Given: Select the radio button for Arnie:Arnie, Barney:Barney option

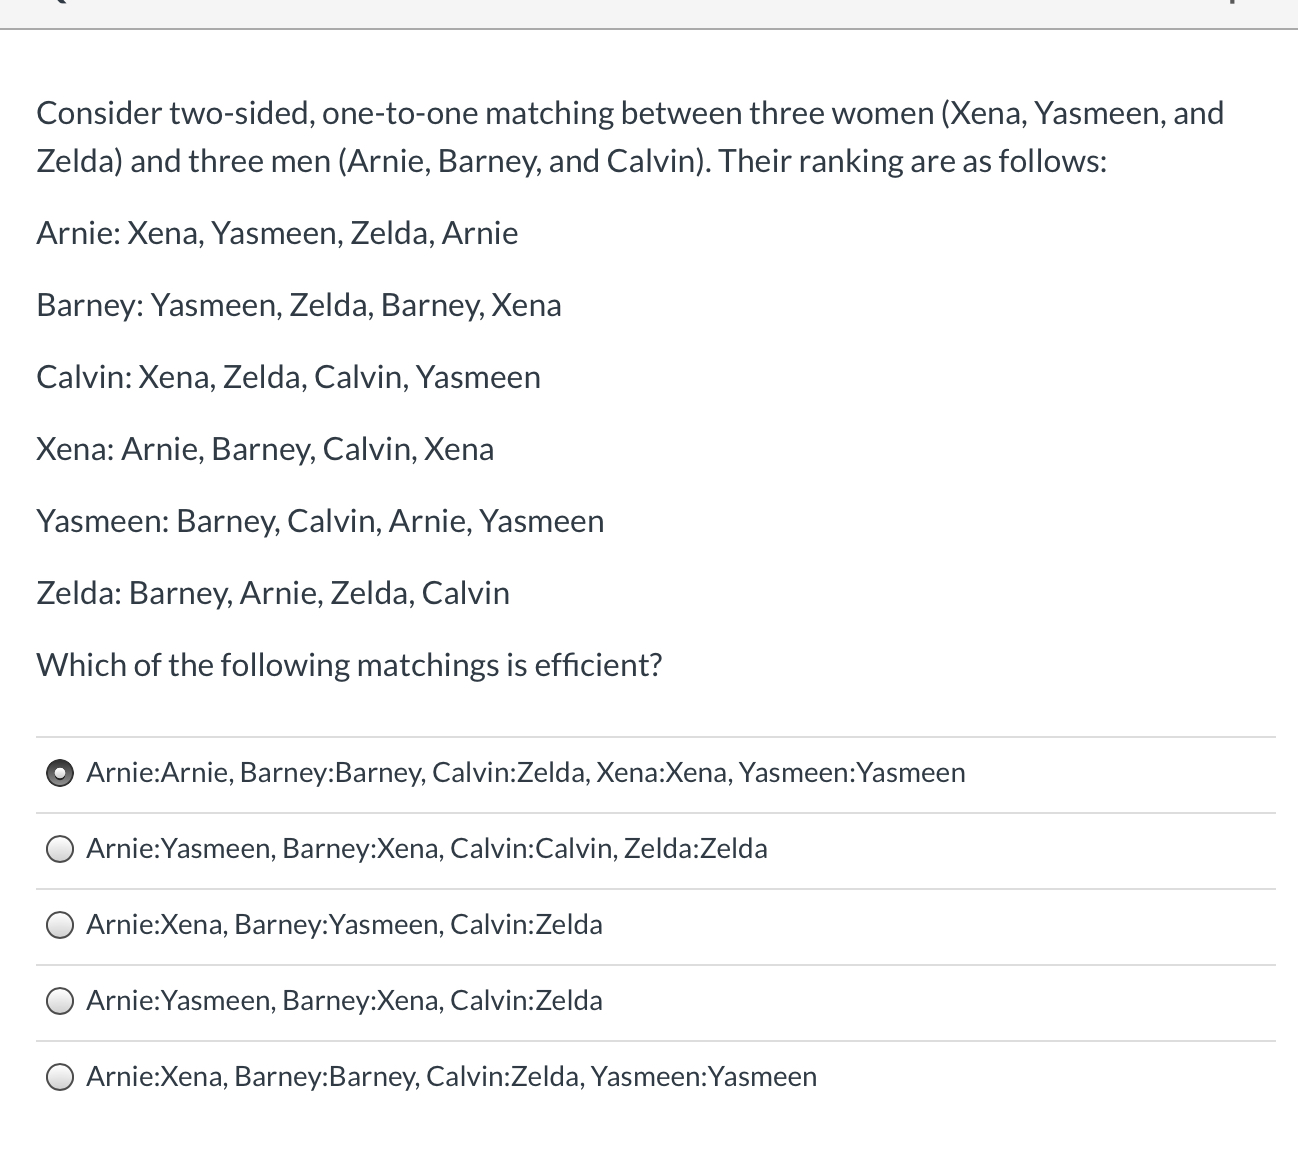Looking at the screenshot, I should click(x=60, y=773).
